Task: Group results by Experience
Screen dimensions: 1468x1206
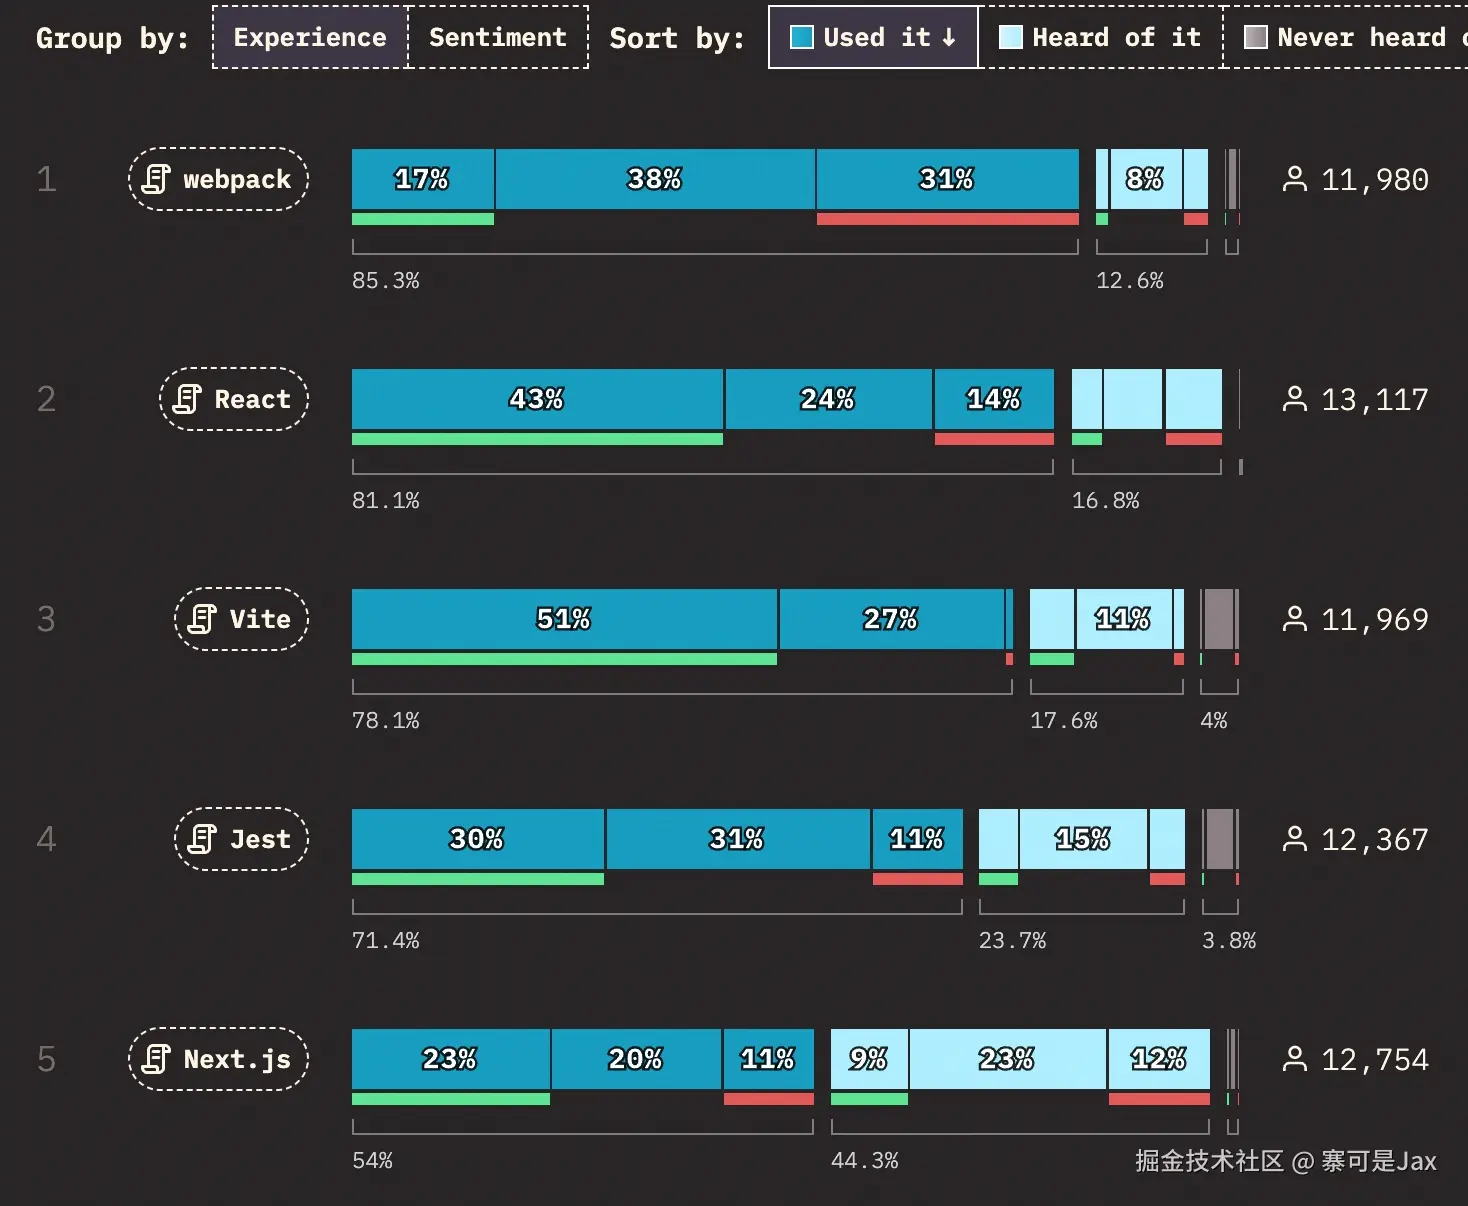Action: pos(310,37)
